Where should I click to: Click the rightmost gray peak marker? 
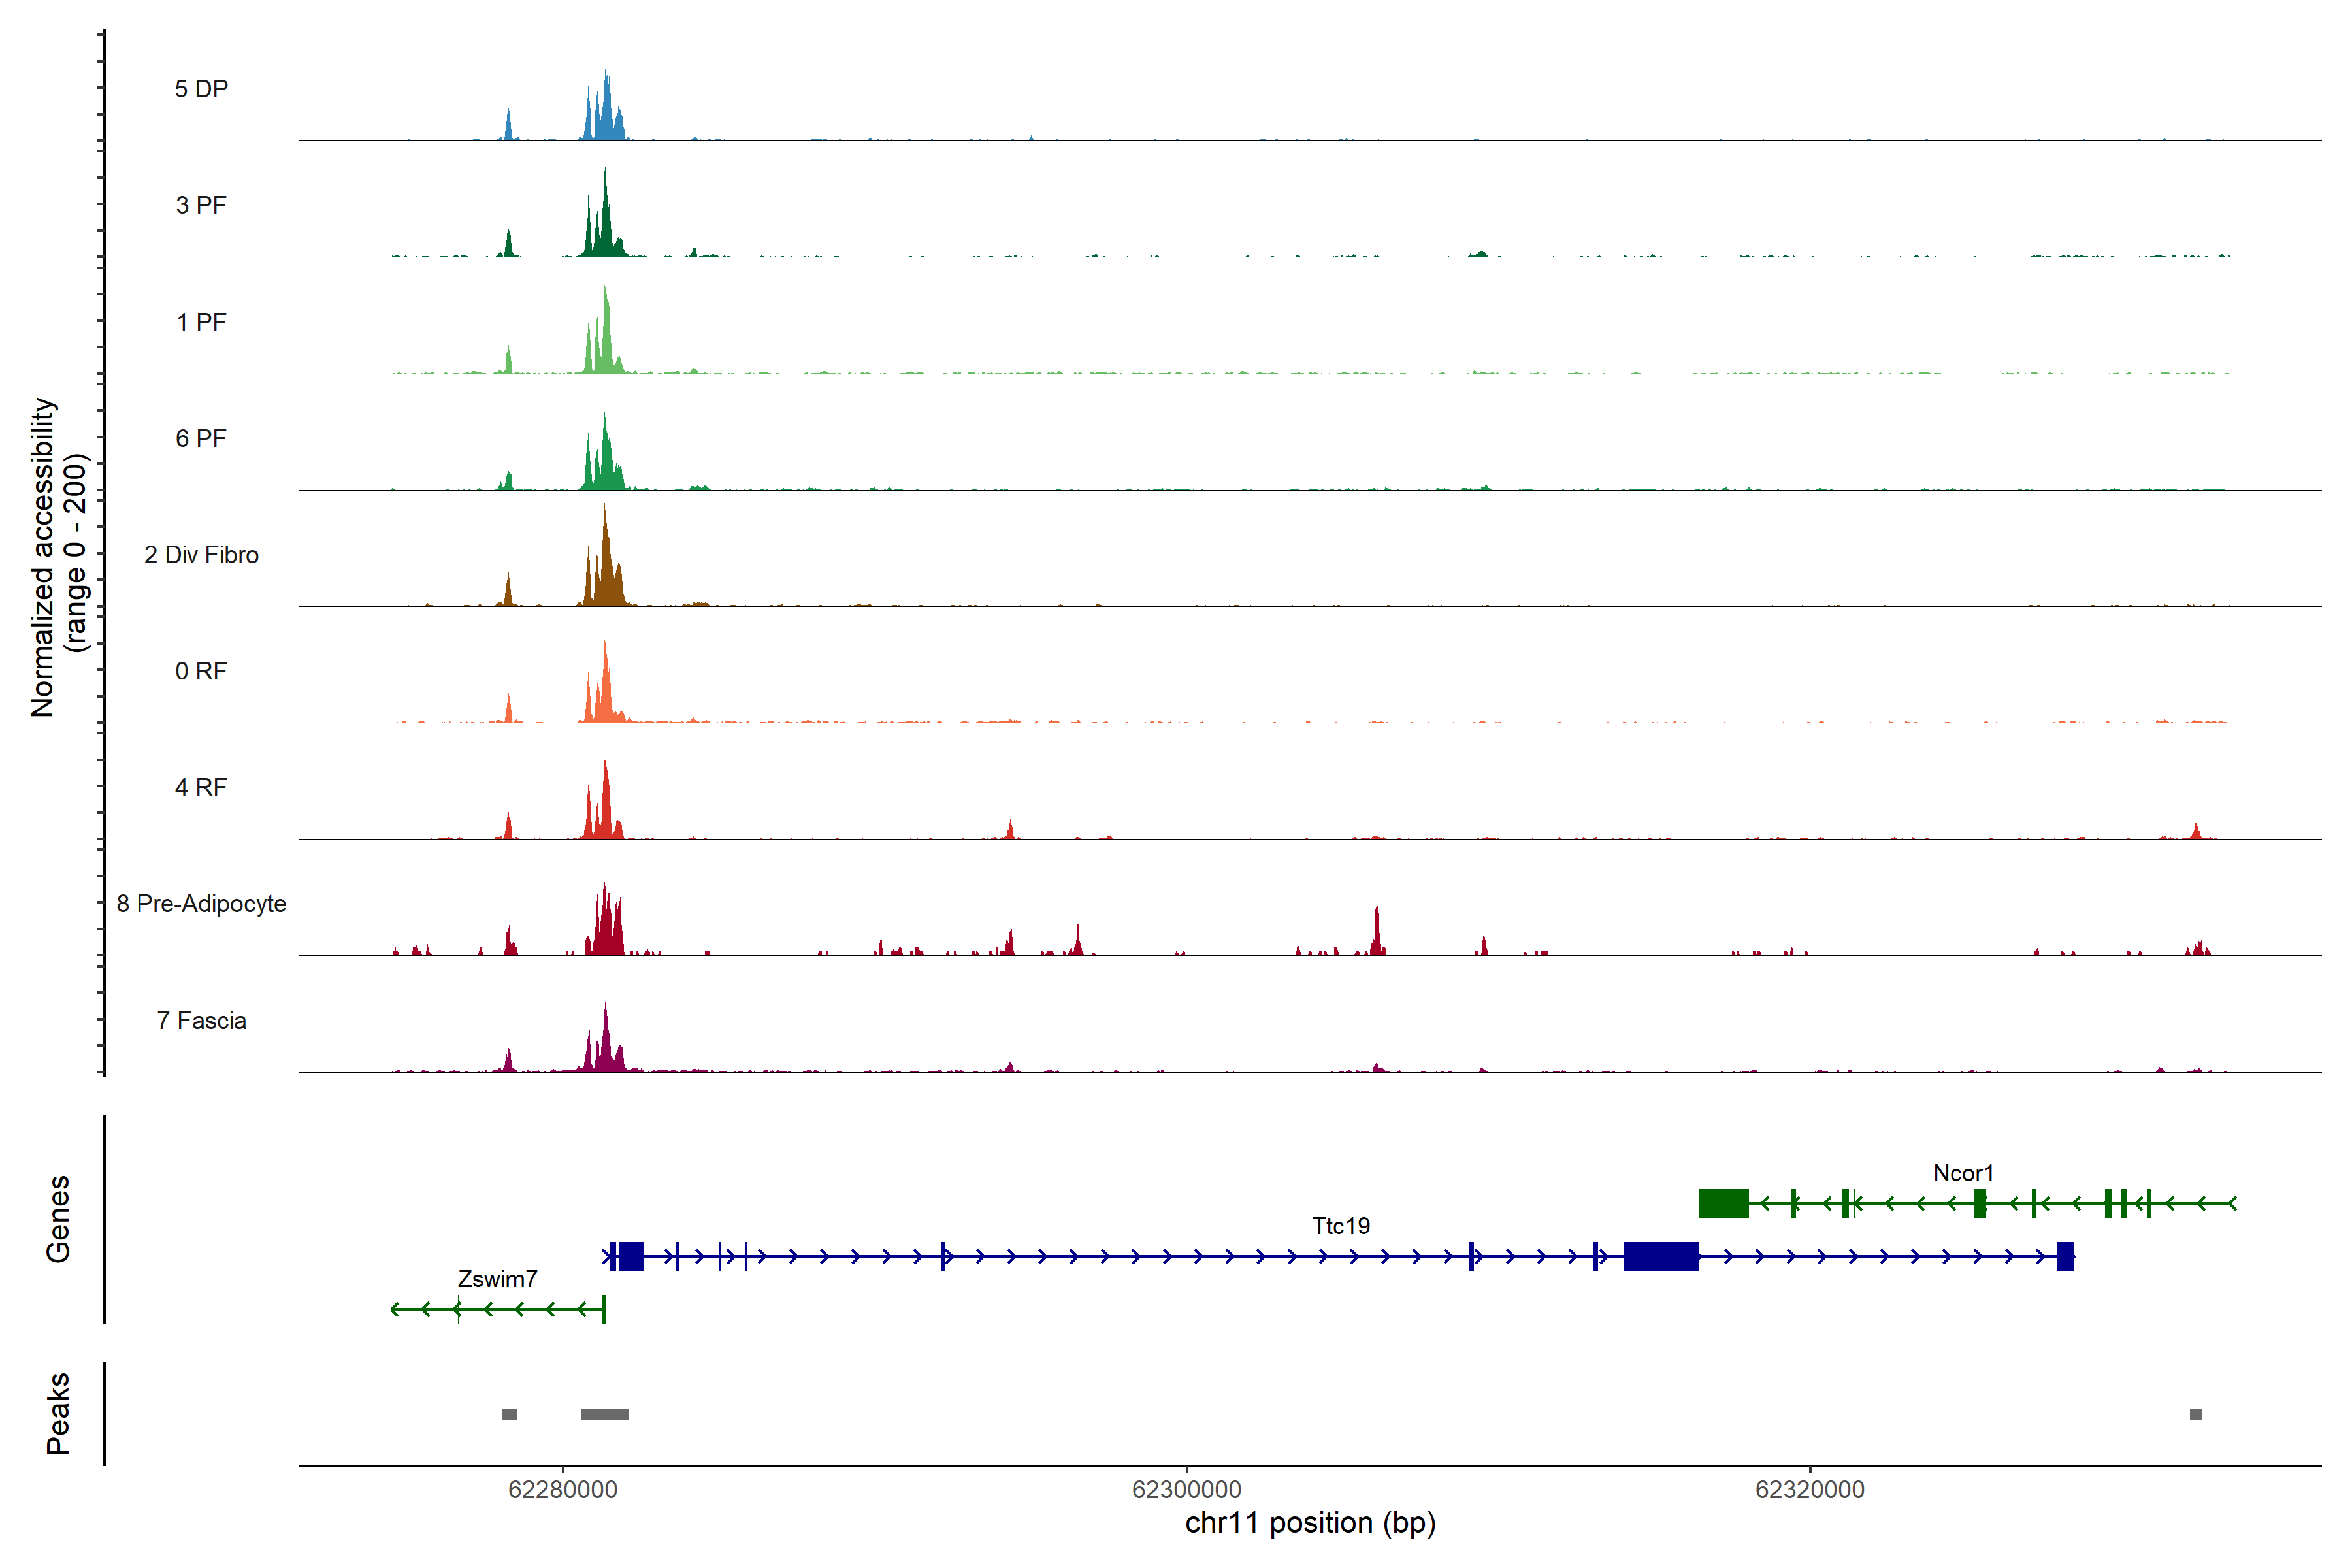point(2195,1414)
